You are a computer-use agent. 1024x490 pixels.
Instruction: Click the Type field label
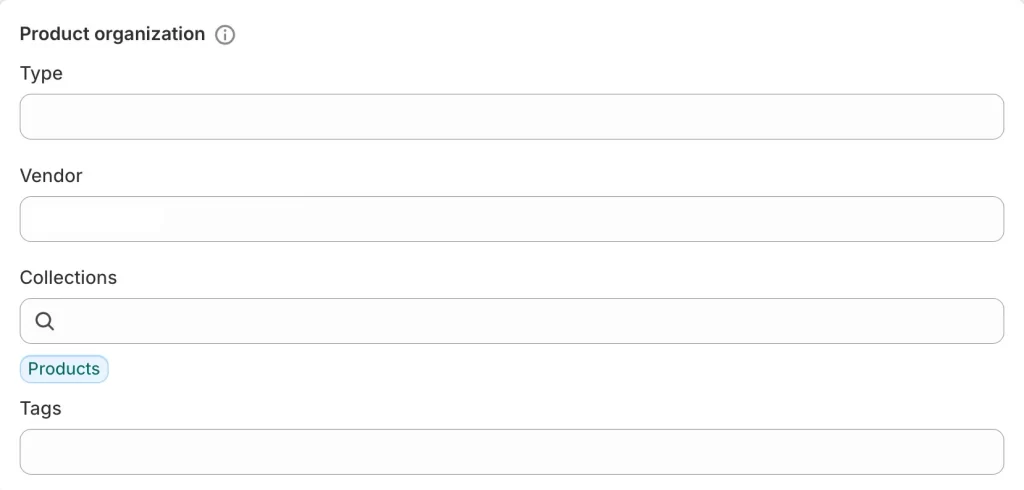coord(41,73)
